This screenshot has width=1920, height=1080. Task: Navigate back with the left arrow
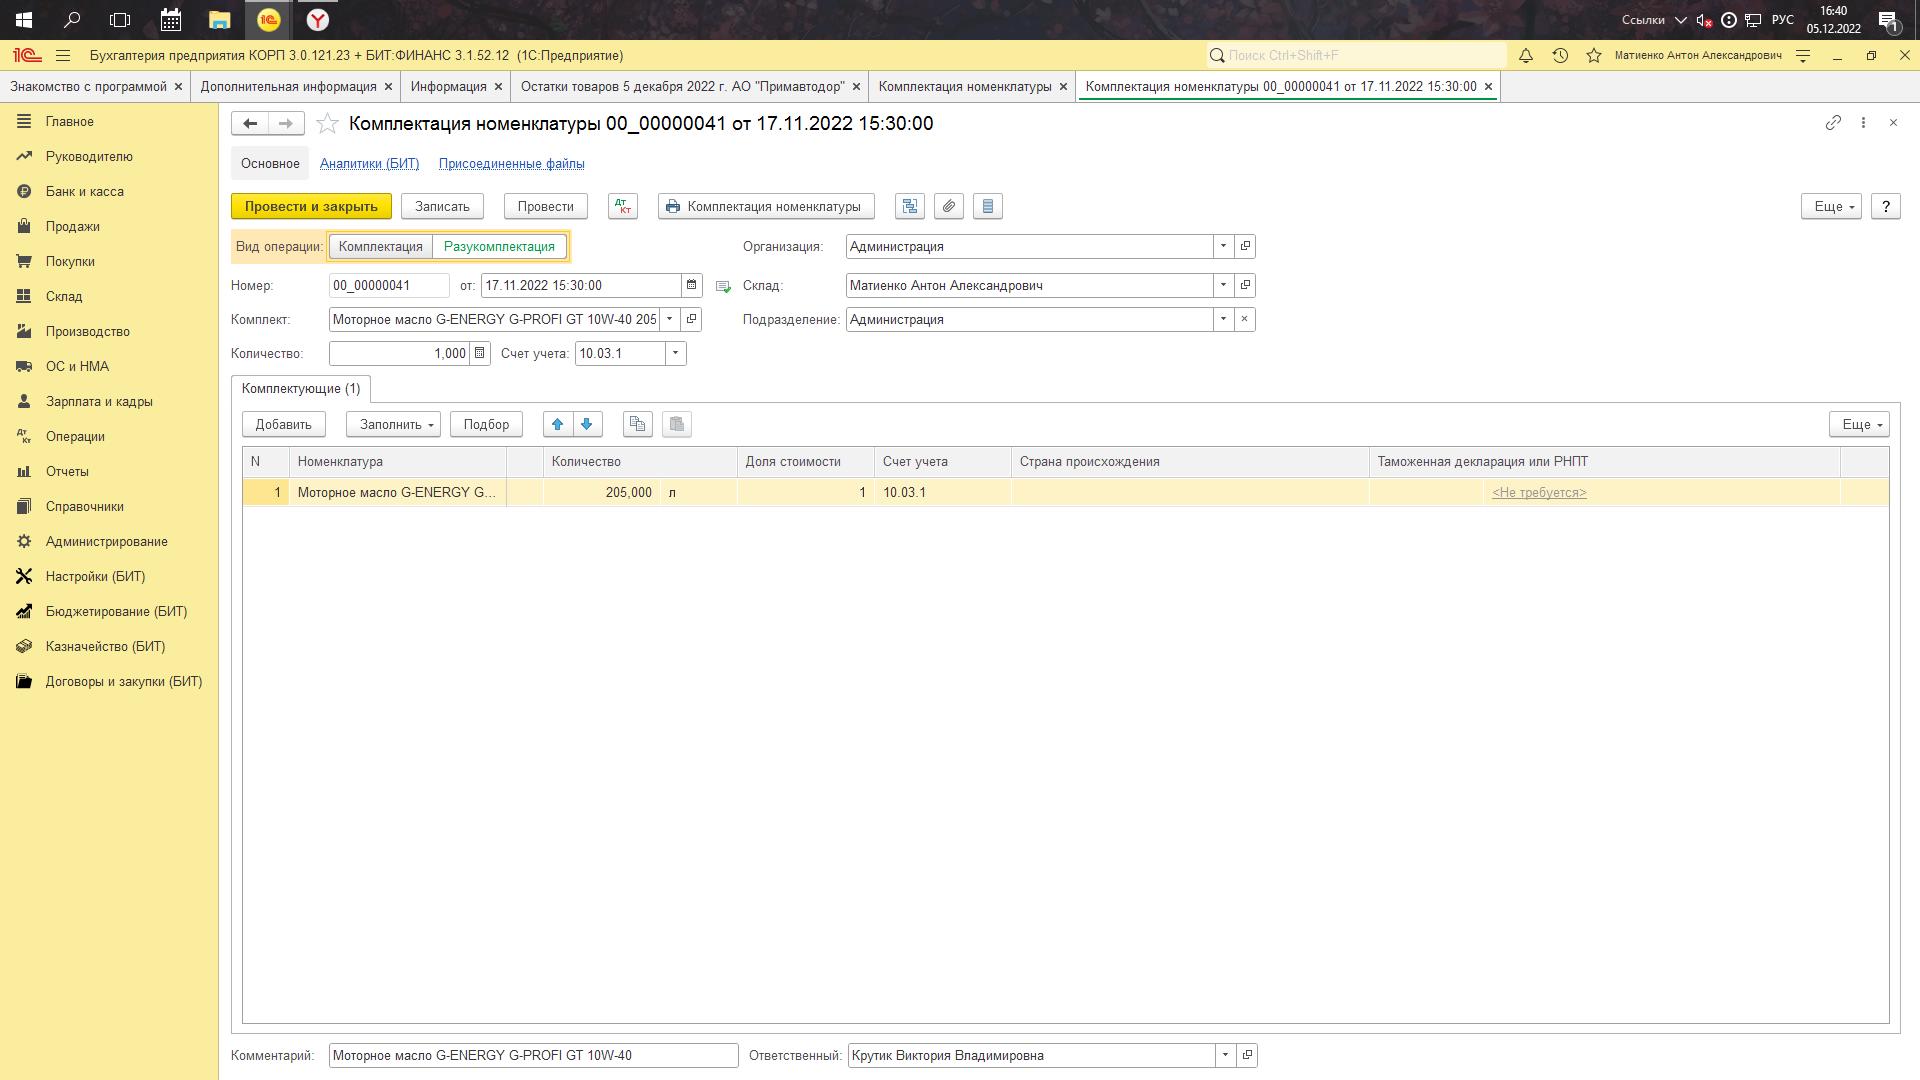(250, 123)
